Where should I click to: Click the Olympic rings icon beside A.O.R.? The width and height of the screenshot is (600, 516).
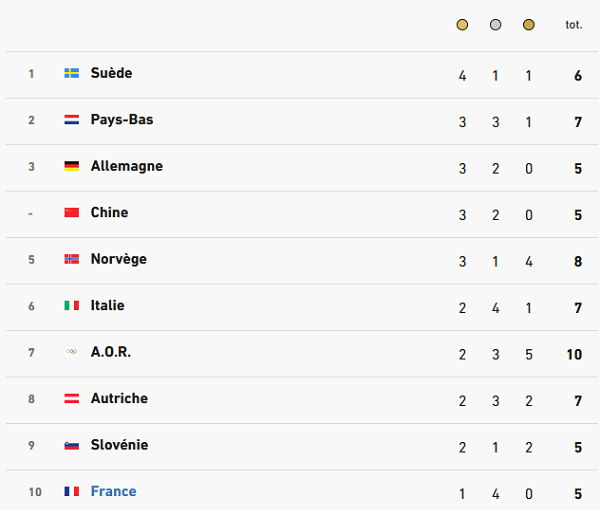pyautogui.click(x=72, y=352)
